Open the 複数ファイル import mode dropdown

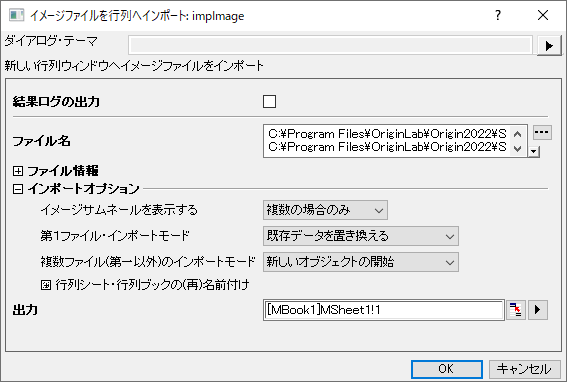(x=361, y=262)
